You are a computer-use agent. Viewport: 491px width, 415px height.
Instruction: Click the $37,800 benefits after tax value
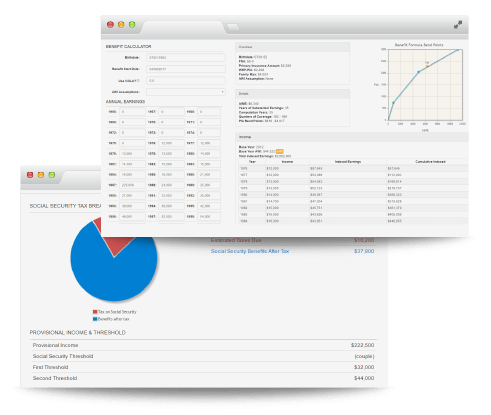[x=364, y=251]
